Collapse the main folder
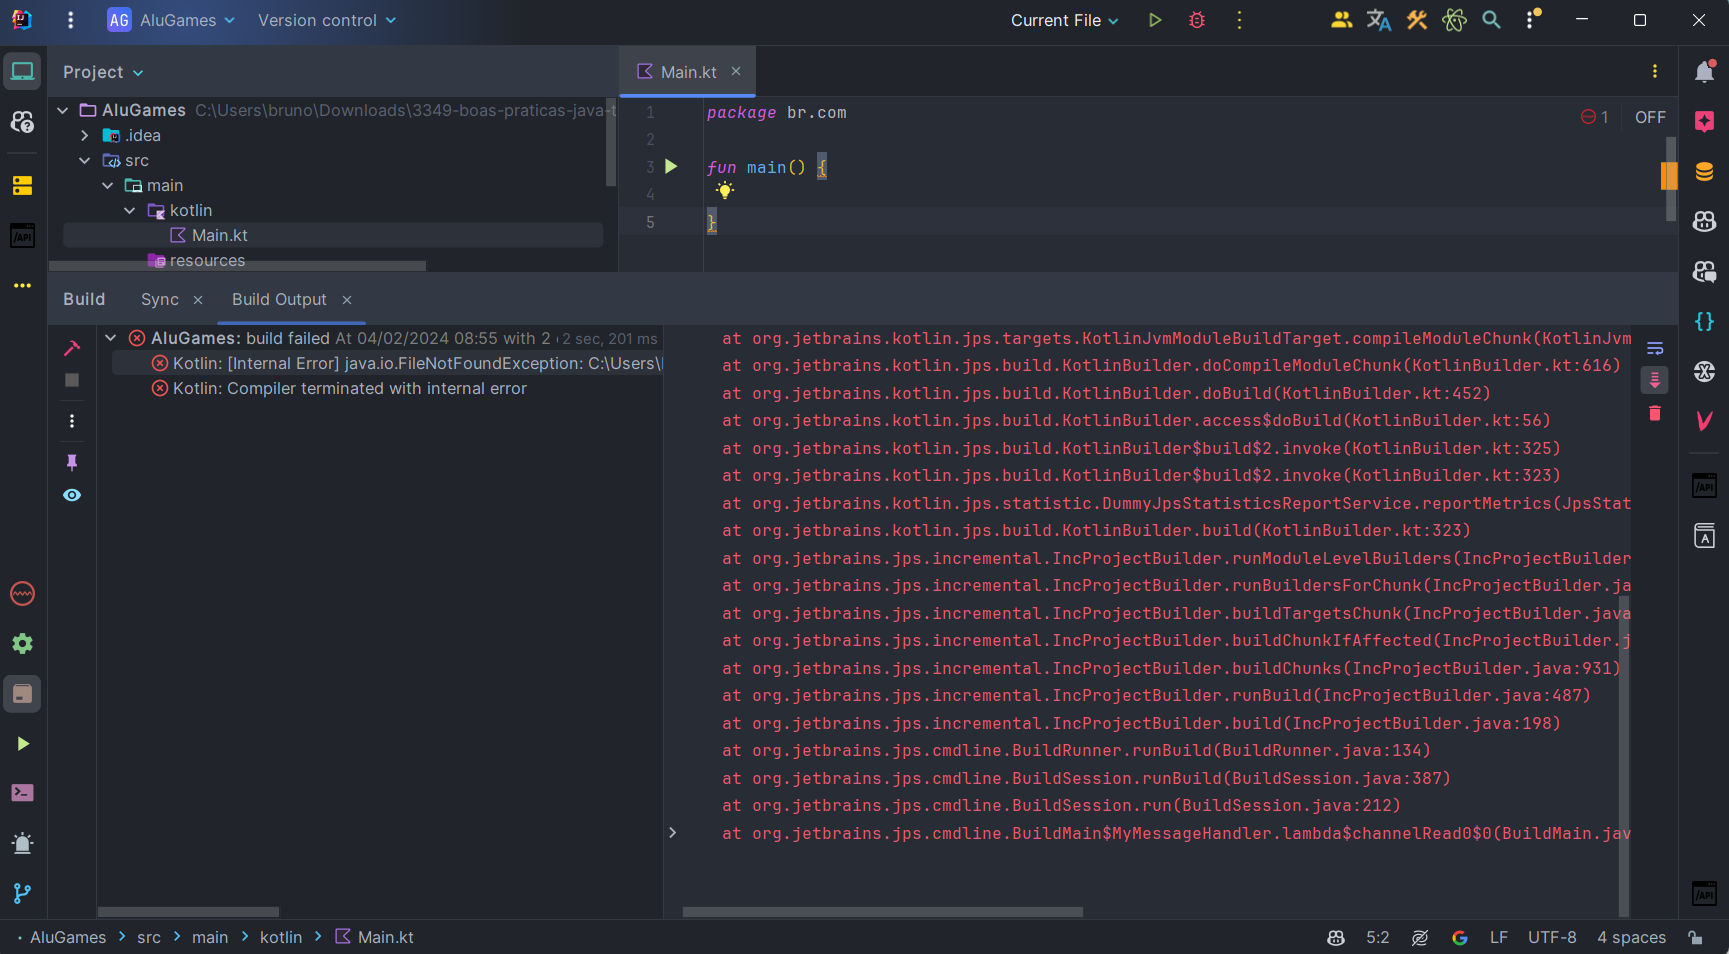Image resolution: width=1729 pixels, height=954 pixels. click(x=107, y=185)
